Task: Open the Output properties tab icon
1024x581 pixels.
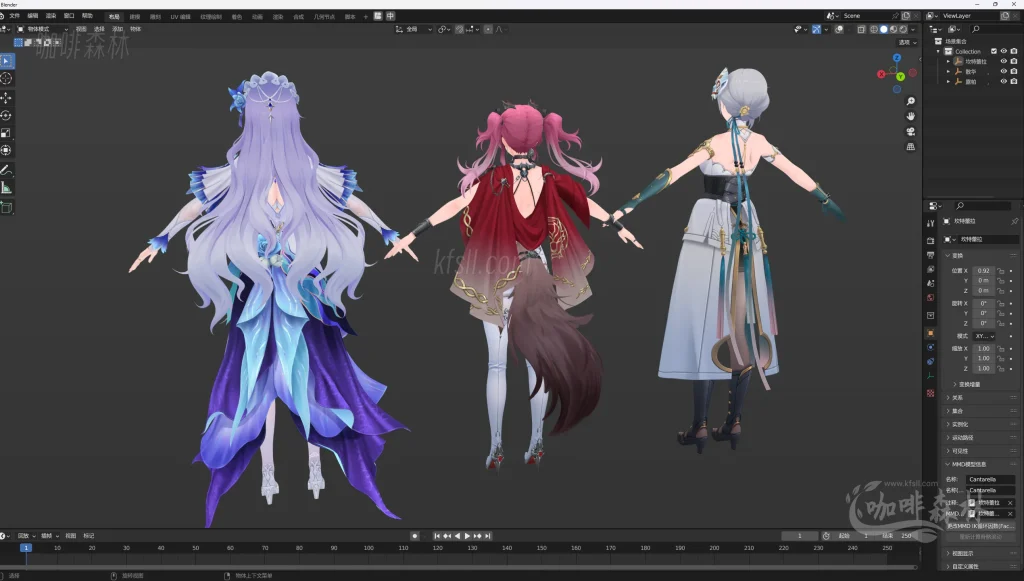Action: pyautogui.click(x=931, y=255)
